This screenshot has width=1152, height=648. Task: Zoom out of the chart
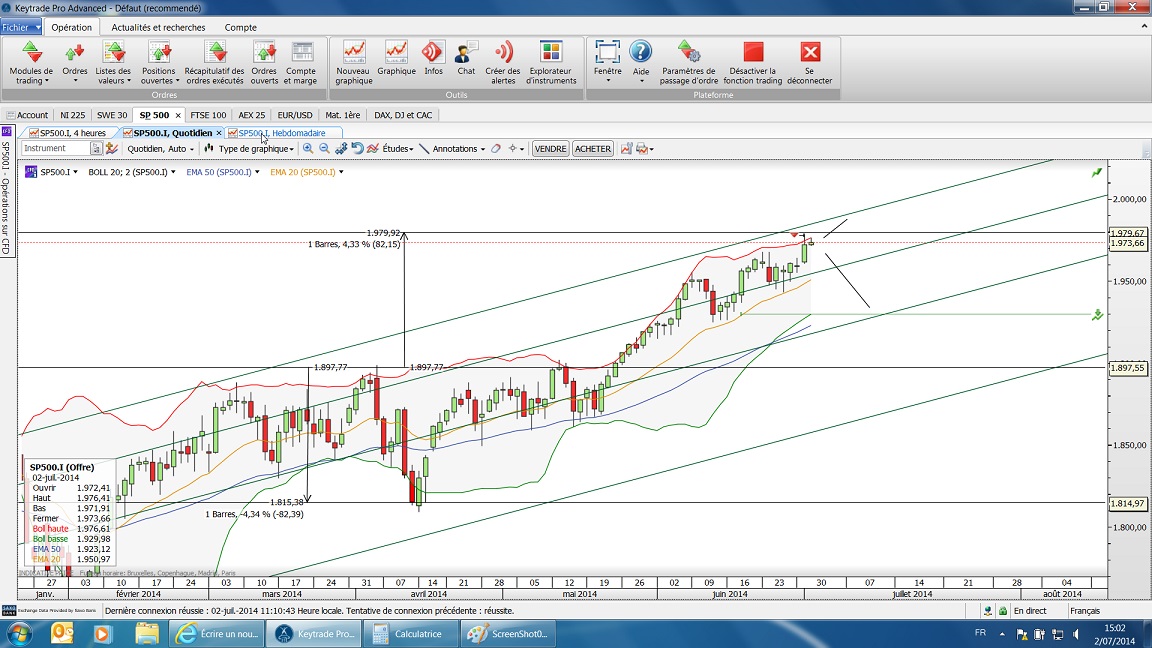click(324, 148)
